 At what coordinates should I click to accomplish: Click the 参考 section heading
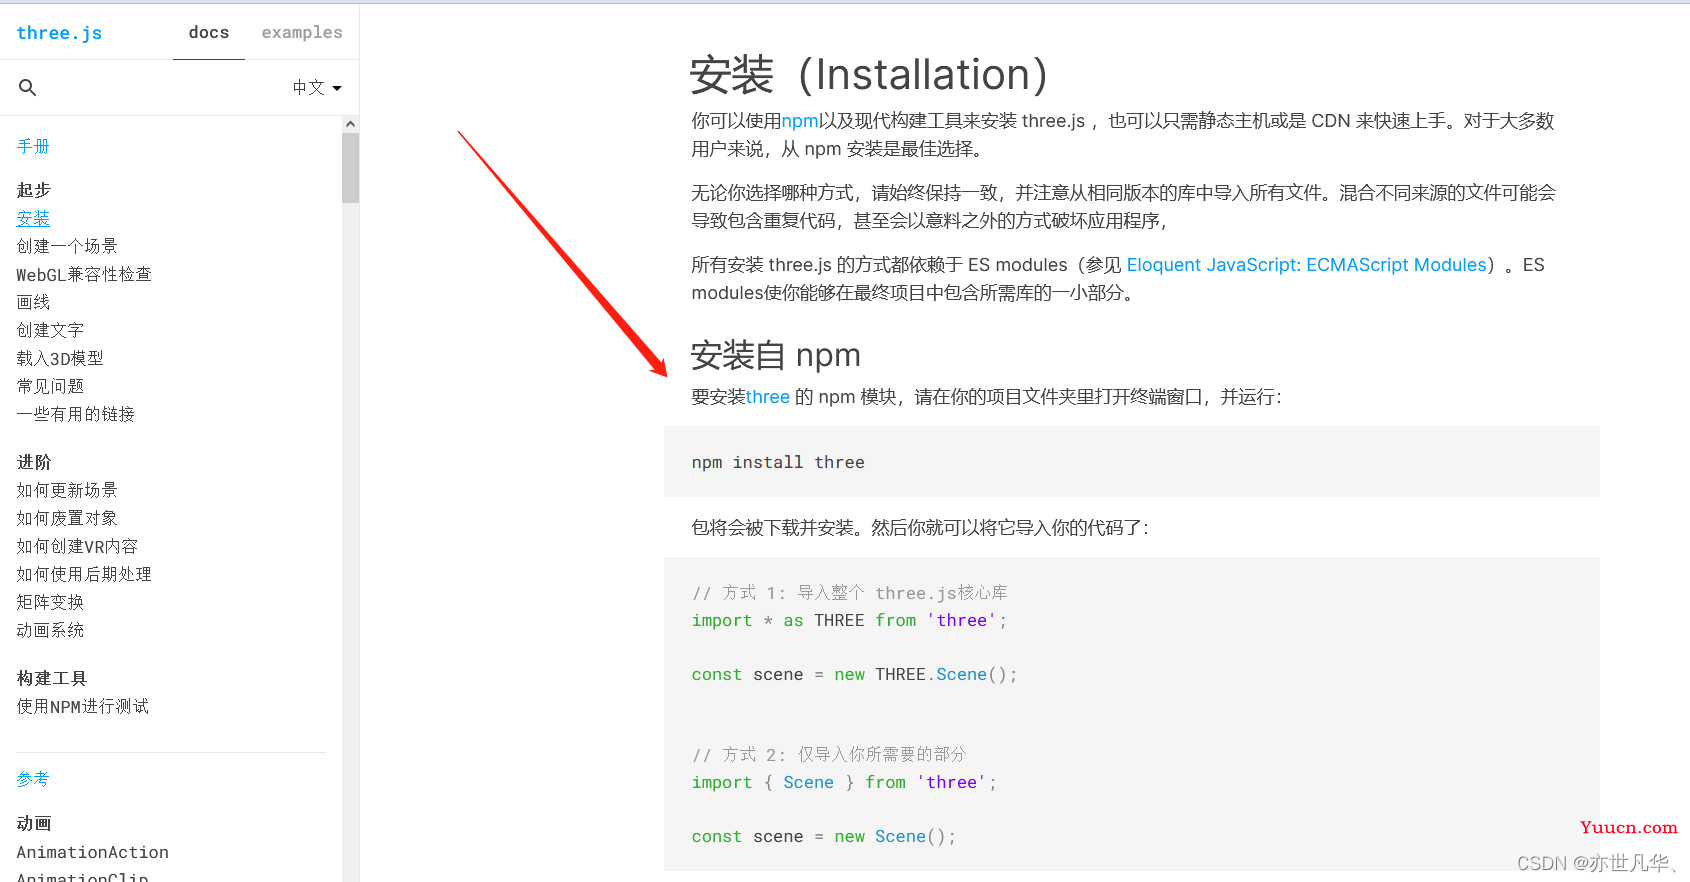pos(33,779)
